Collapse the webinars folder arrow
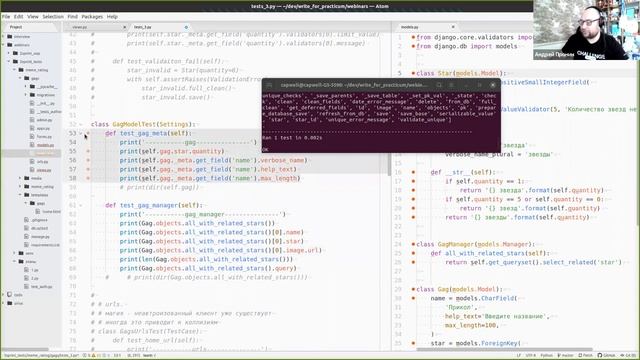Screen dimensions: 640x360 pyautogui.click(x=4, y=45)
